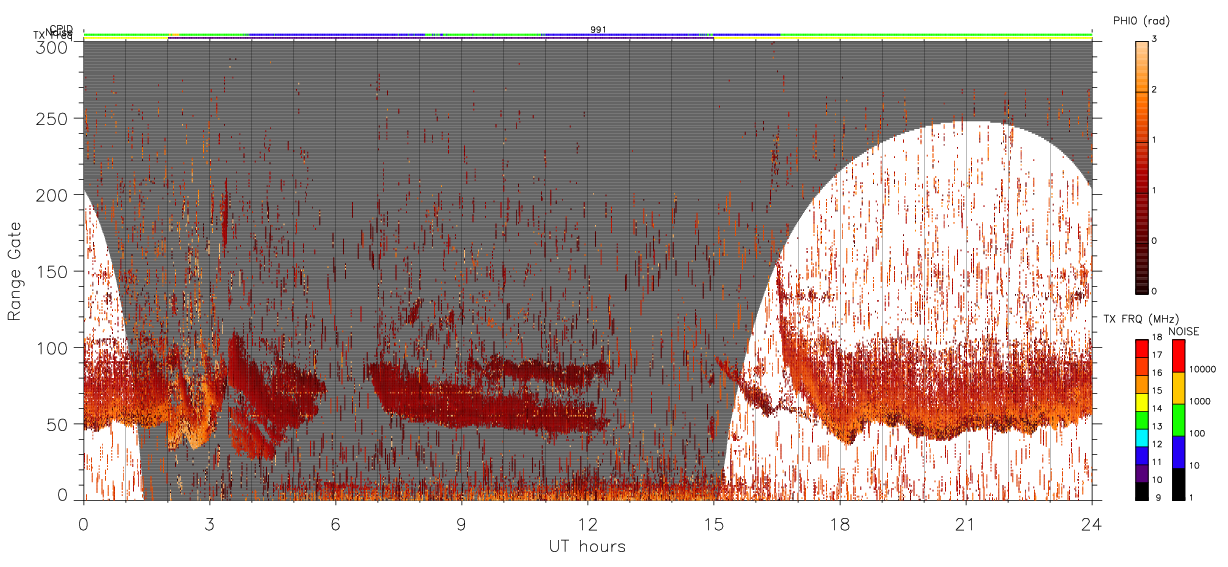The width and height of the screenshot is (1228, 567).
Task: Click the 'UT hours' x-axis title
Action: coord(587,546)
